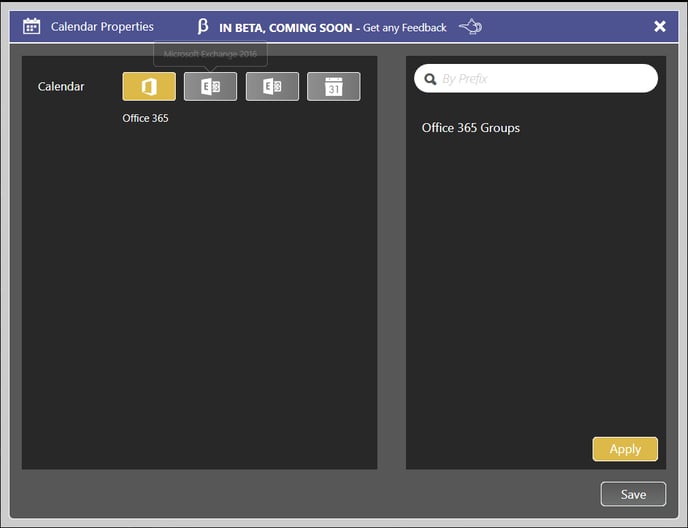Click the IN BETA, COMING SOON text

pyautogui.click(x=286, y=28)
